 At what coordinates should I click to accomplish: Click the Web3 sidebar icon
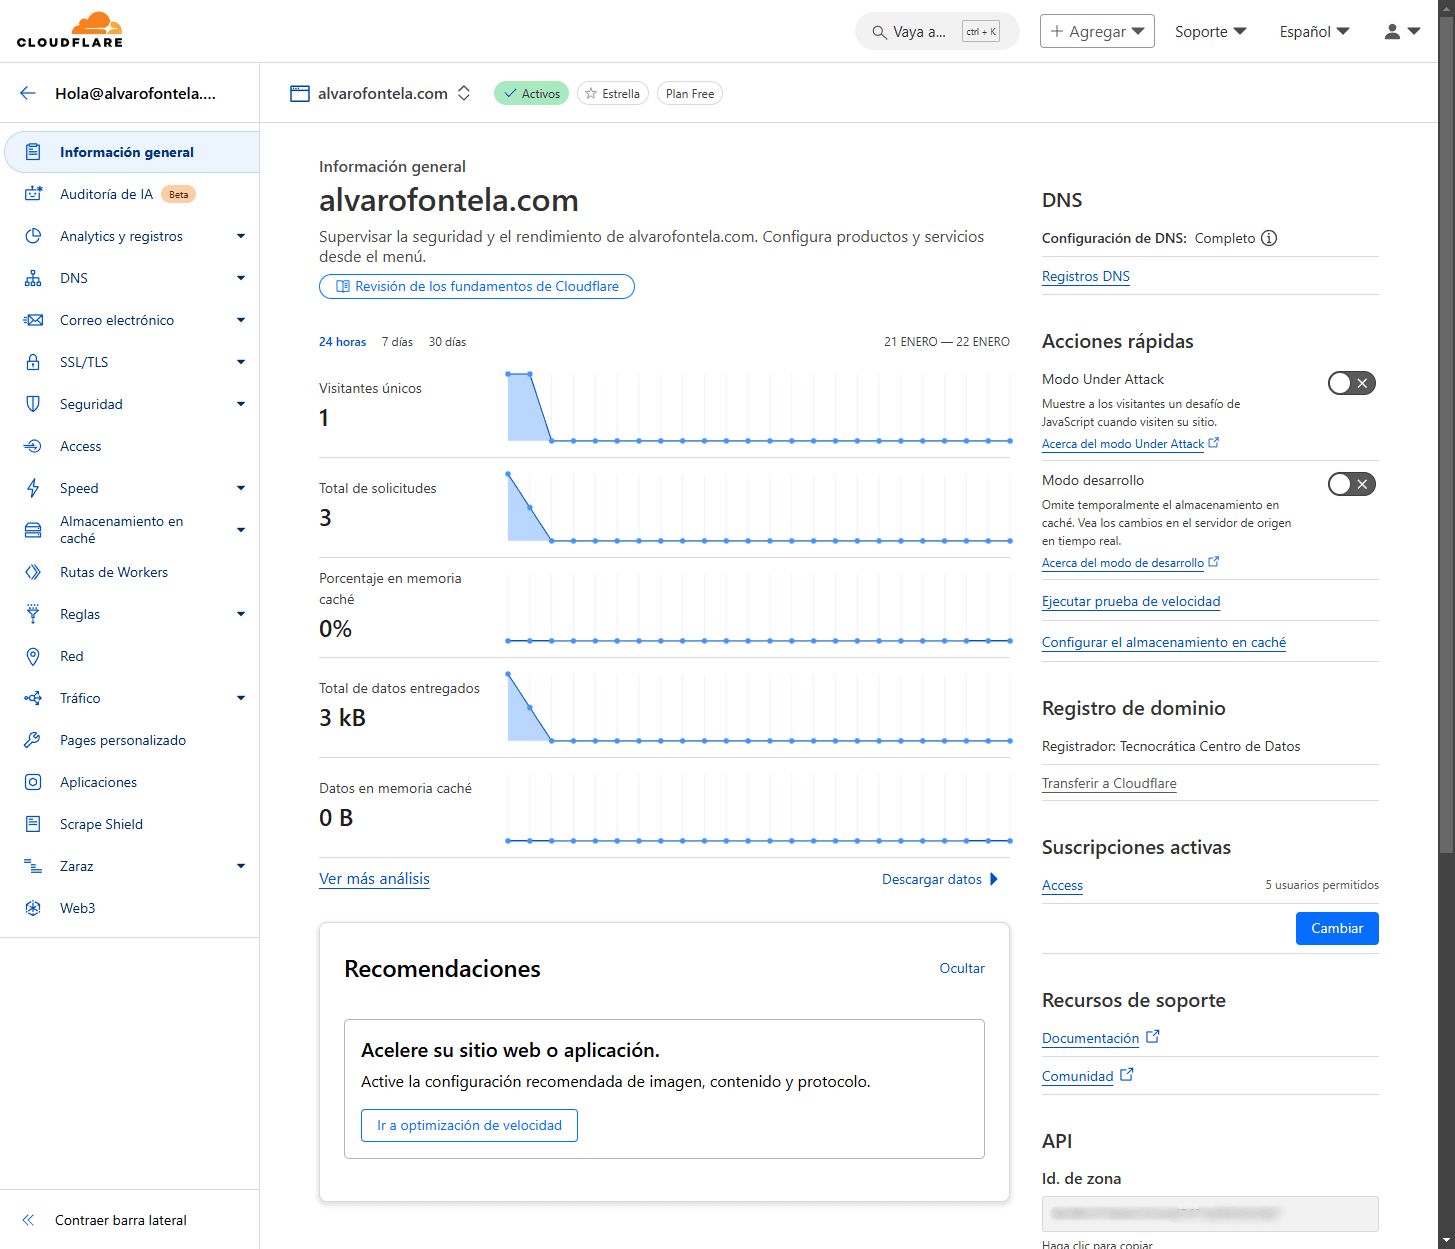pyautogui.click(x=33, y=908)
